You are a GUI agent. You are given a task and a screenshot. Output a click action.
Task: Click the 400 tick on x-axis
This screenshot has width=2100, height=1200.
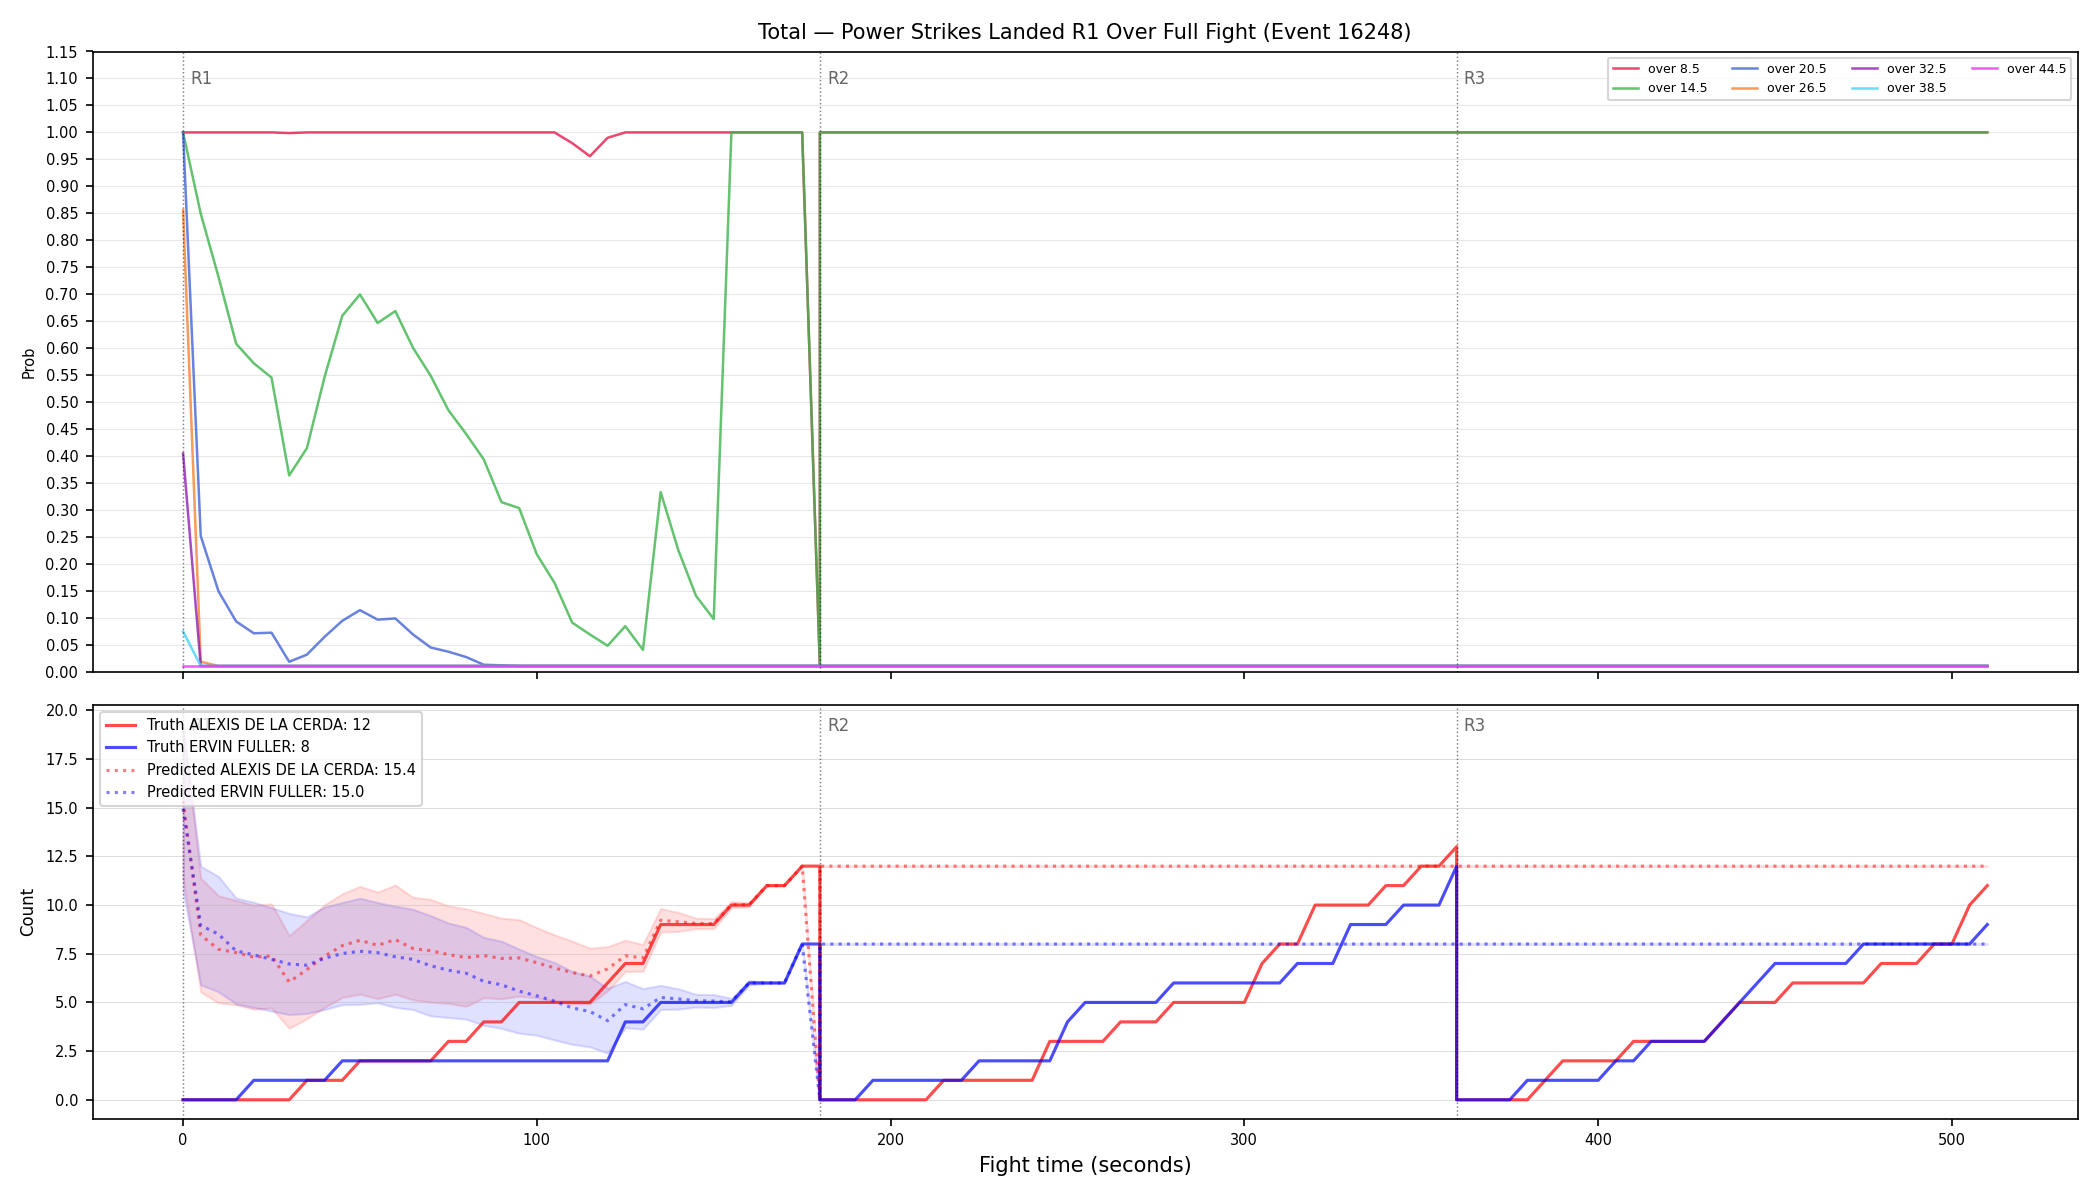pos(1598,1138)
